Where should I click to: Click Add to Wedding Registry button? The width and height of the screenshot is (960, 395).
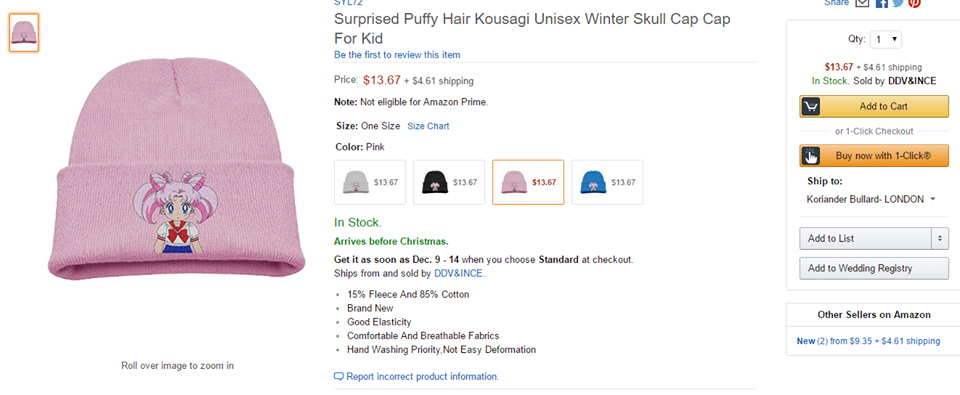874,268
